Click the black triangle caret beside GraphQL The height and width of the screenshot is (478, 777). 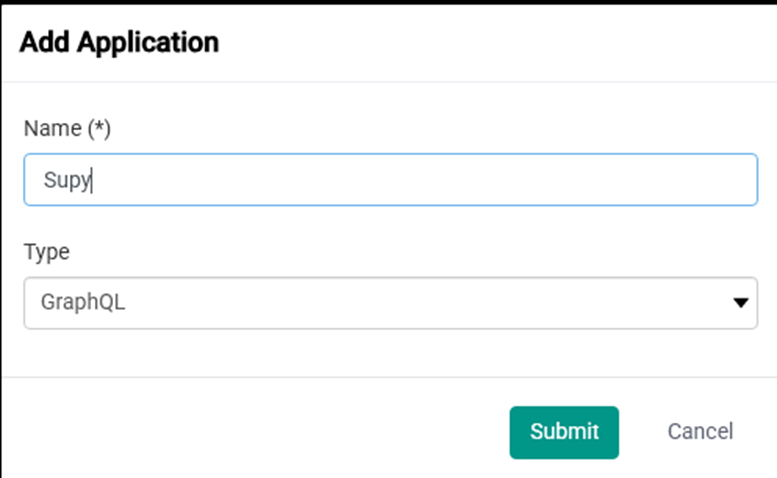point(740,303)
